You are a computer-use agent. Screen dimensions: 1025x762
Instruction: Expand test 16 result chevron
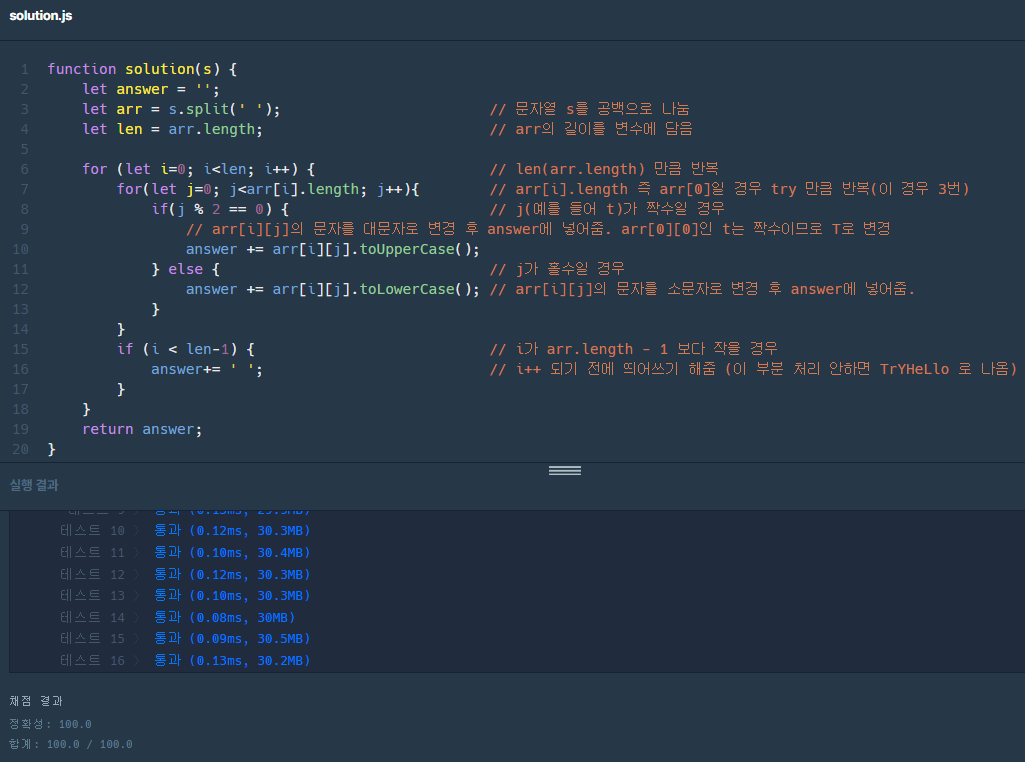coord(137,661)
